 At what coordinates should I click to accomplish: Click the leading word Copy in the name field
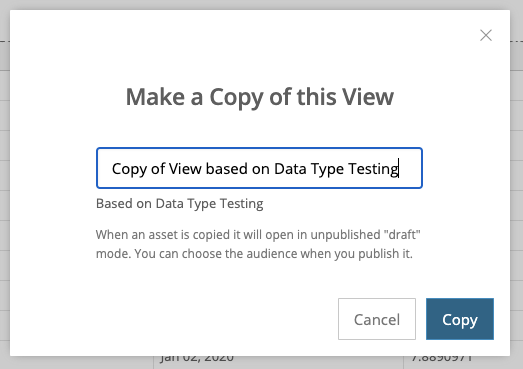129,169
